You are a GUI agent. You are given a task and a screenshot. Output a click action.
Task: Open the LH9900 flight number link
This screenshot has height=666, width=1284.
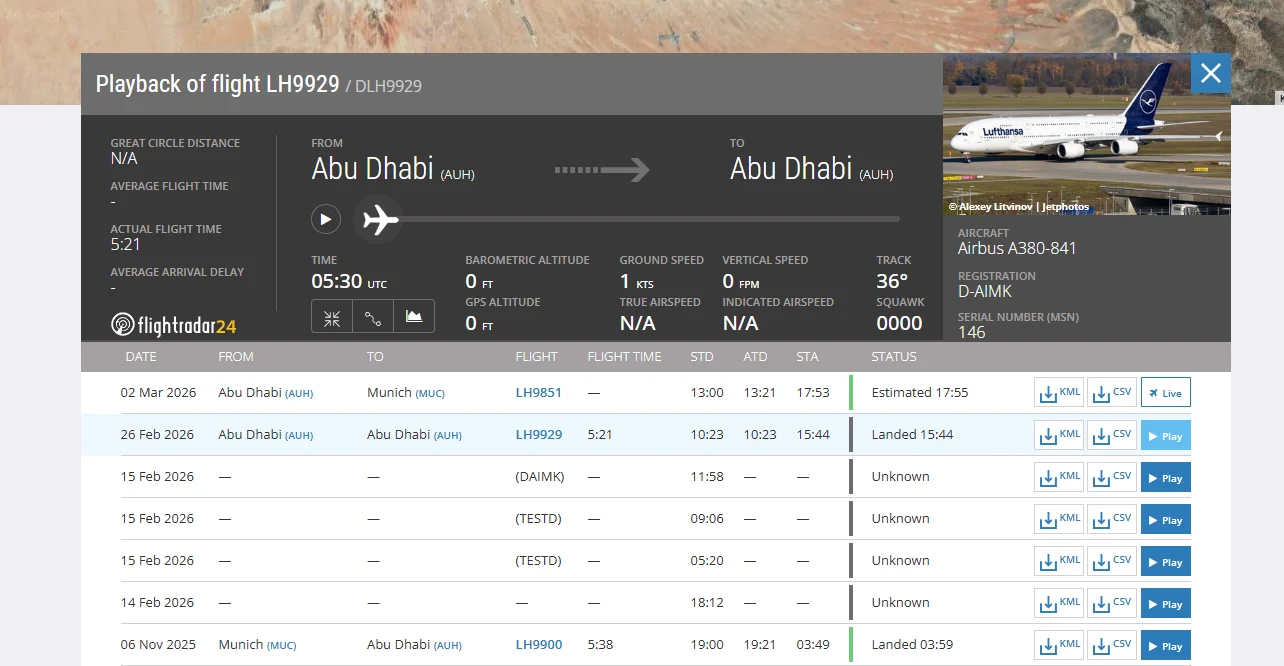(539, 645)
